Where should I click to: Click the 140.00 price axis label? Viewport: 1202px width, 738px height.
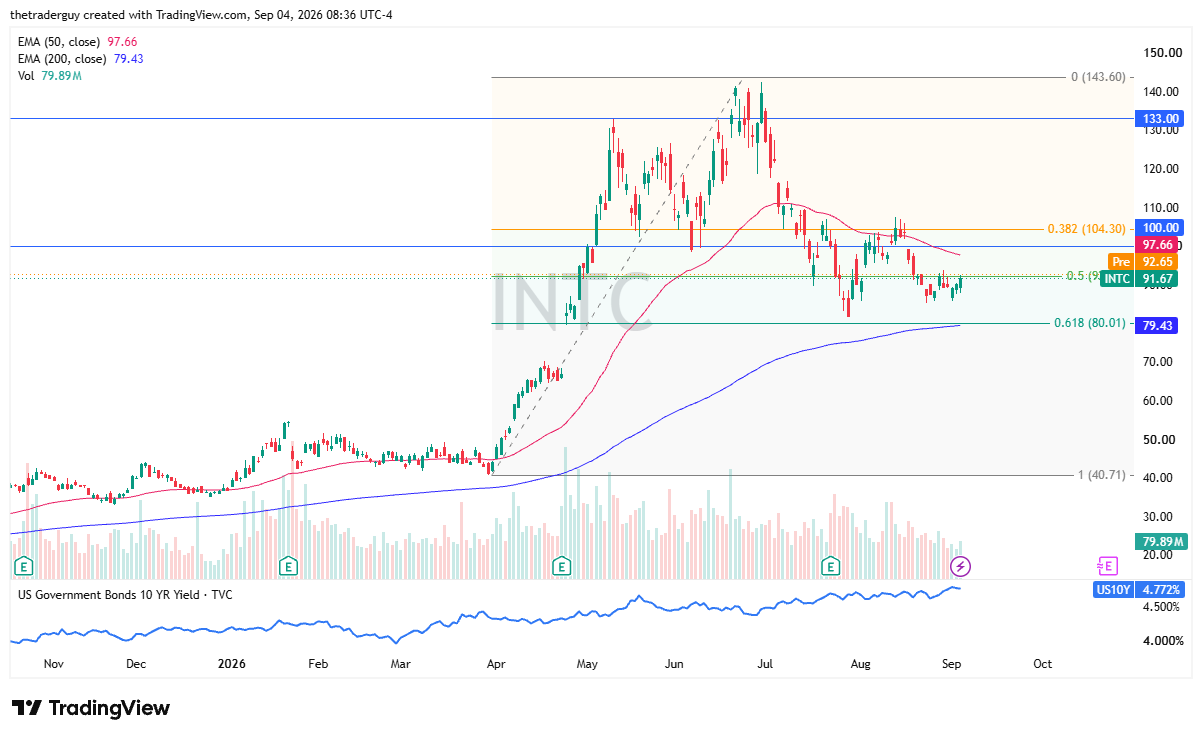1162,91
